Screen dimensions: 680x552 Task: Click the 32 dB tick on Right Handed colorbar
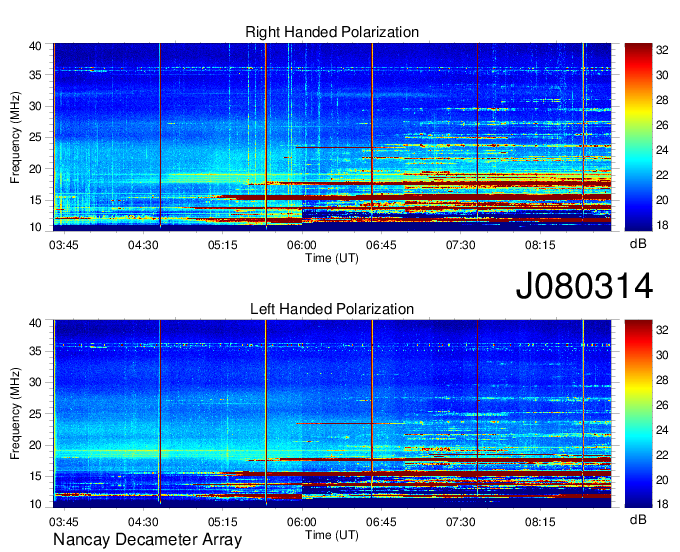662,50
